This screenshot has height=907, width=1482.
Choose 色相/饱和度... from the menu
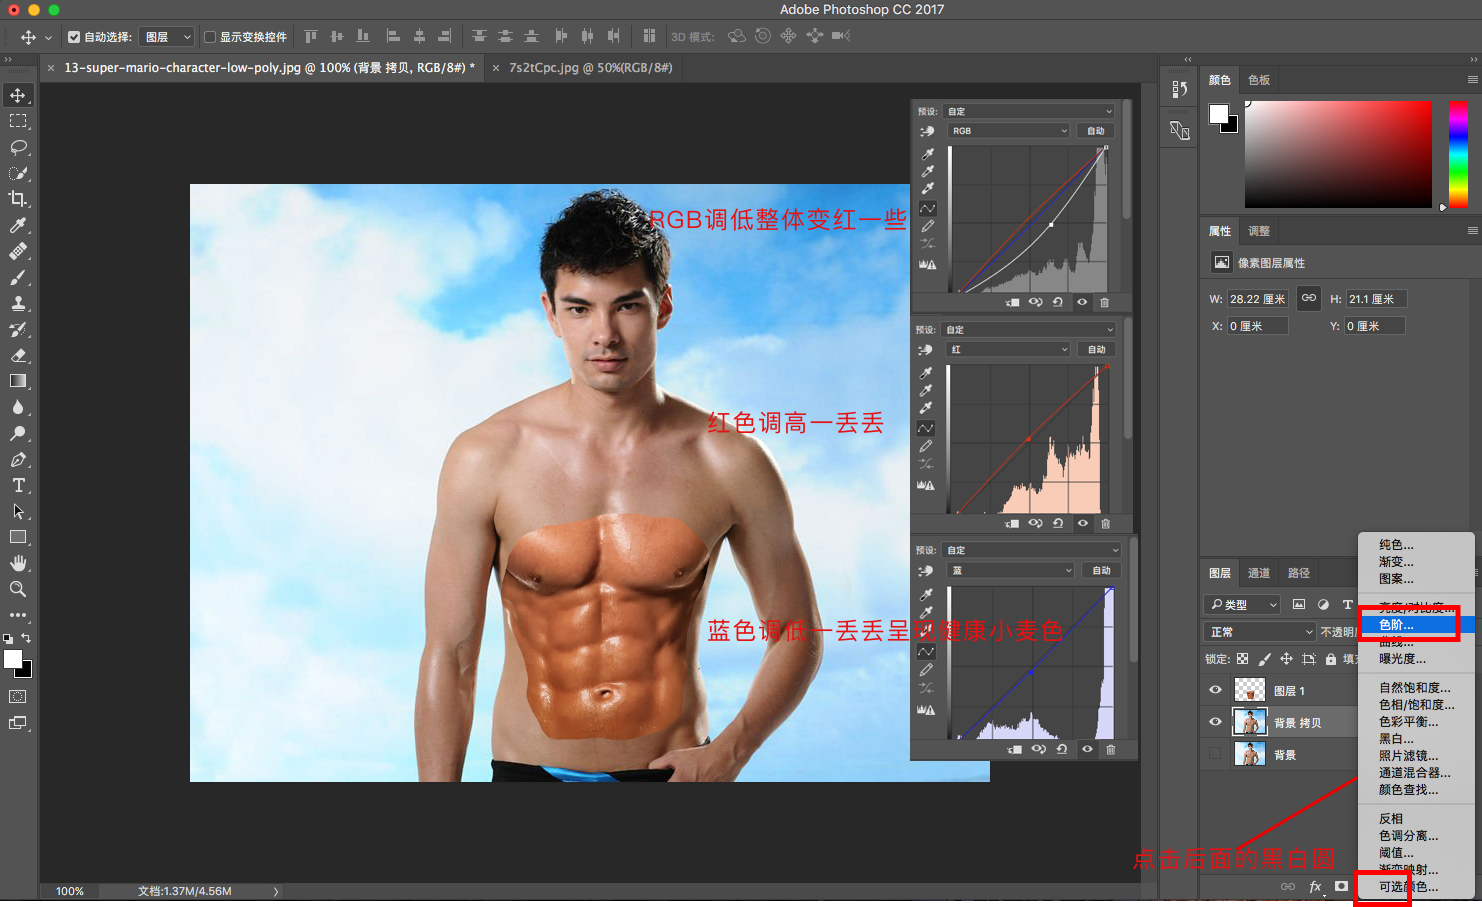click(x=1416, y=705)
